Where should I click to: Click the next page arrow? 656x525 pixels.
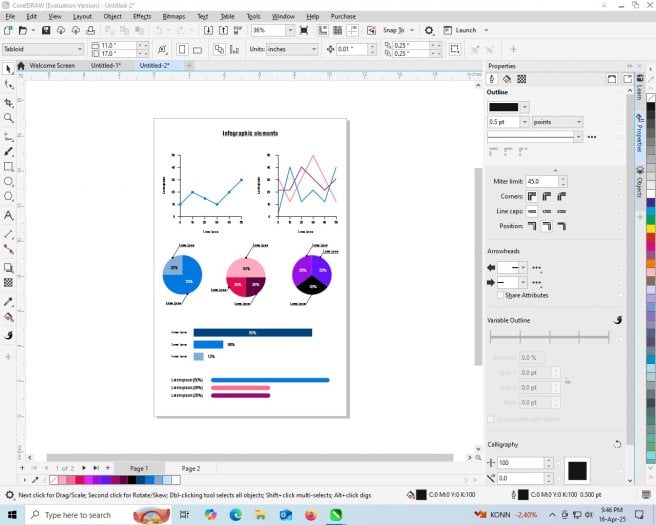84,468
